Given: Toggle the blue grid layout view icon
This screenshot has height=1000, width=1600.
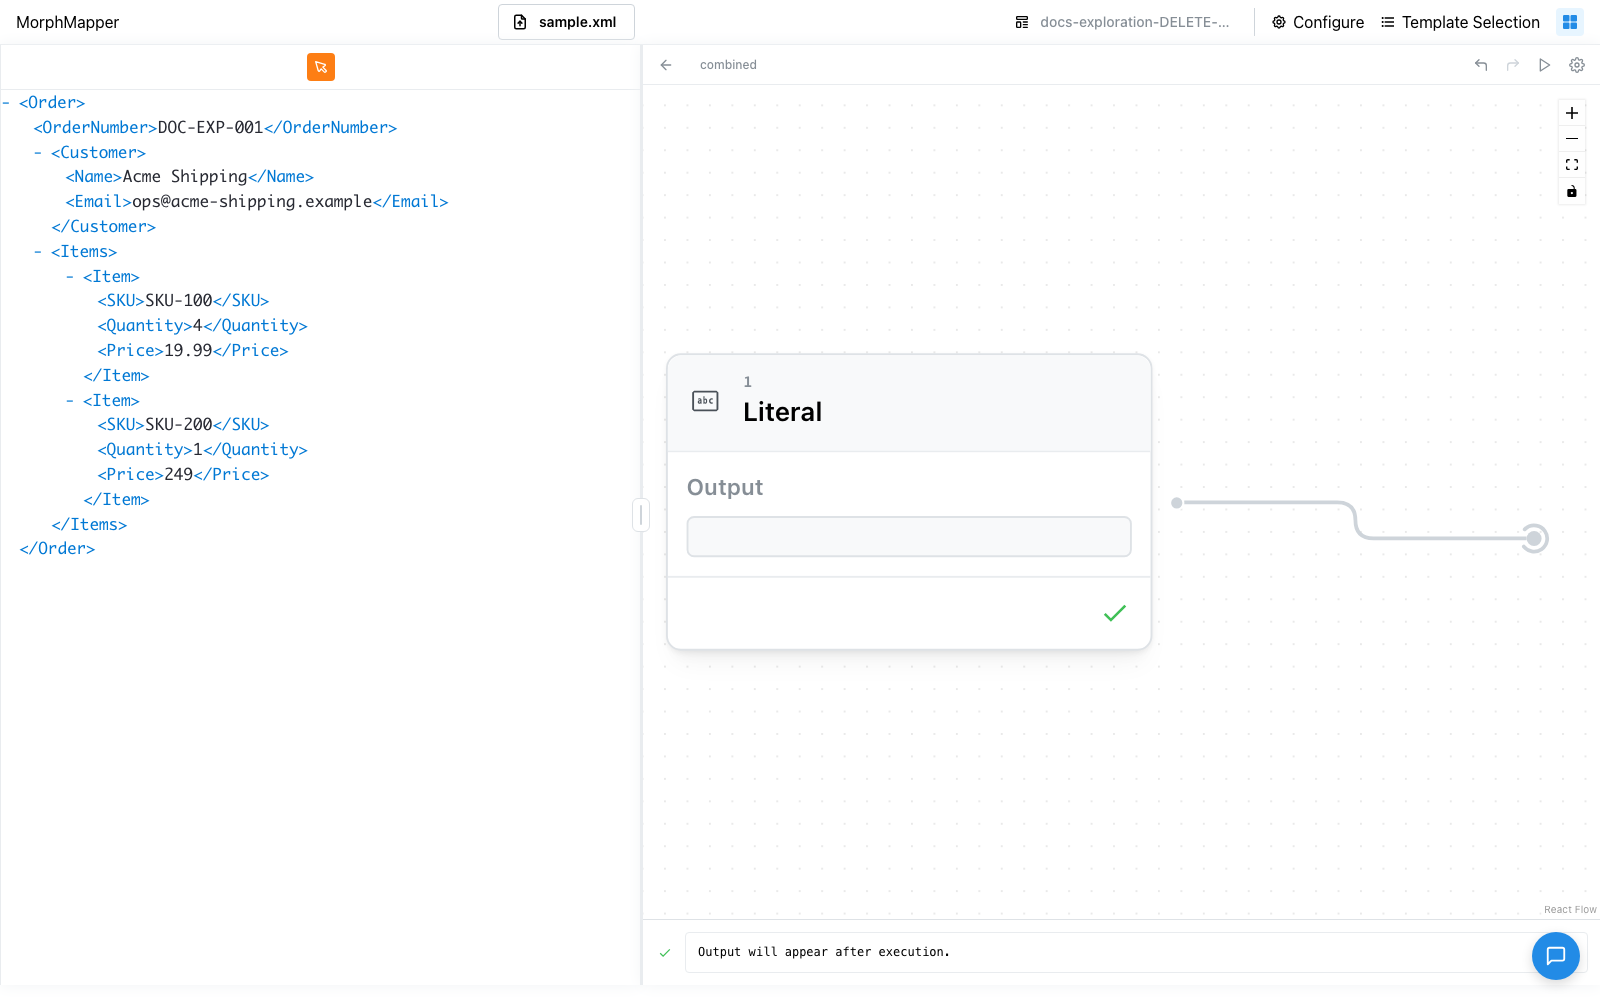Looking at the screenshot, I should 1570,22.
